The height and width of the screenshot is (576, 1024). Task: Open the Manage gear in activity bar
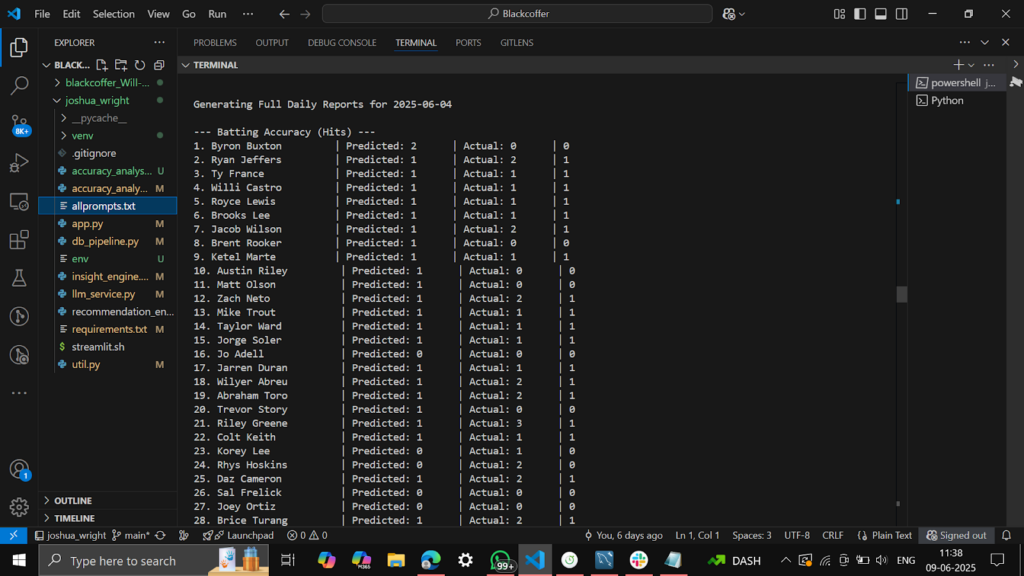coord(19,507)
